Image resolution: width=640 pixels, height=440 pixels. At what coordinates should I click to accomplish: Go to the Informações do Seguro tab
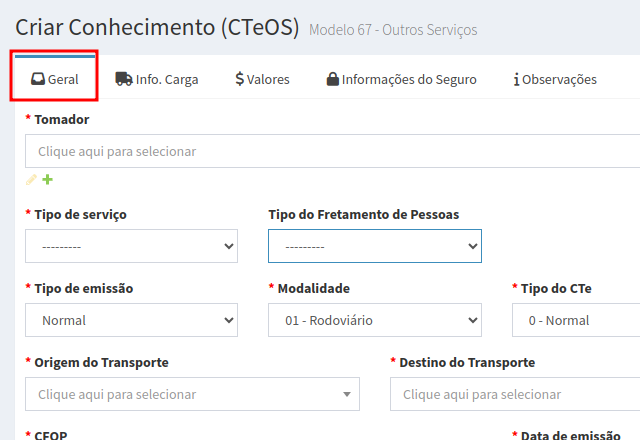coord(409,80)
